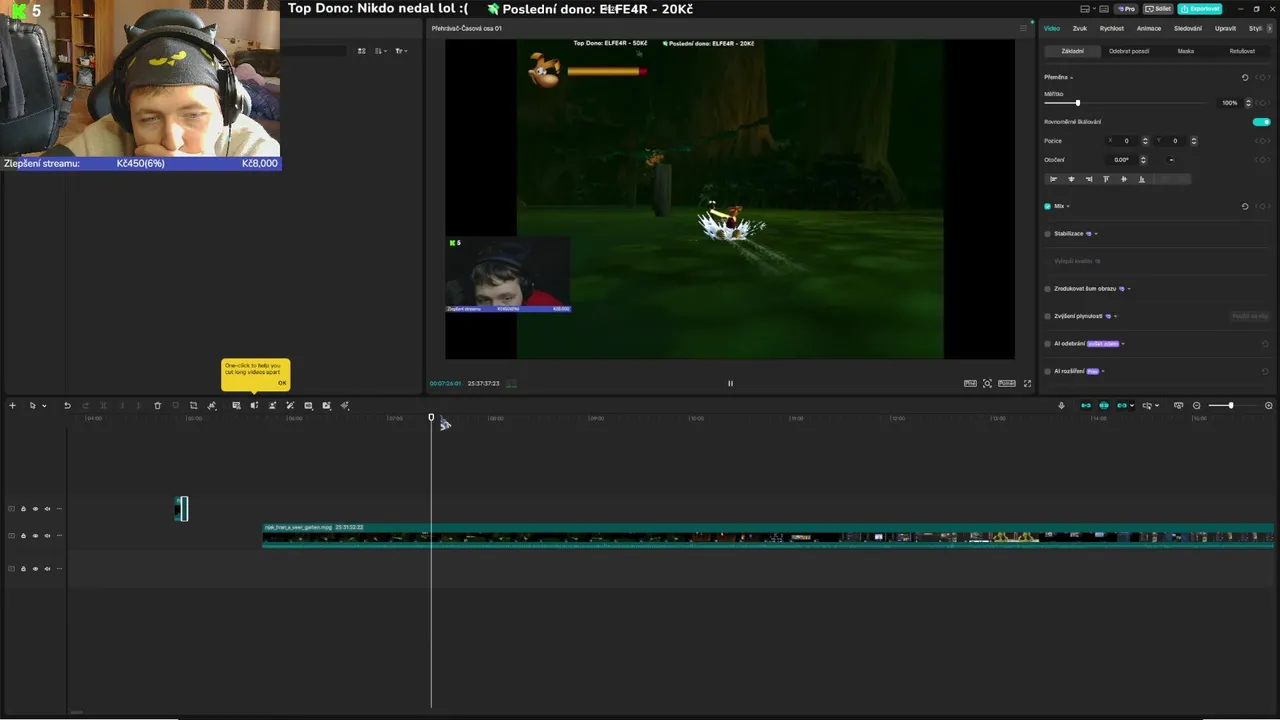
Task: Click the Exportovat button
Action: (x=1200, y=9)
